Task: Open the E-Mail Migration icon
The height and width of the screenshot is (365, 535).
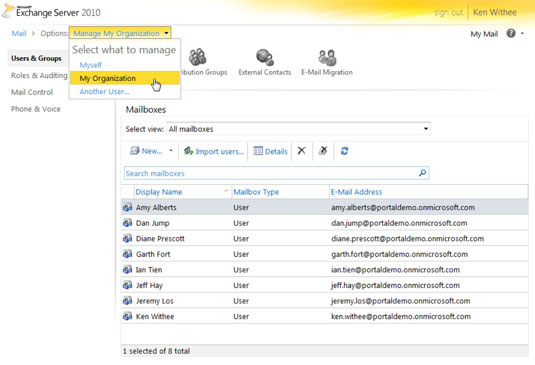Action: coord(327,57)
